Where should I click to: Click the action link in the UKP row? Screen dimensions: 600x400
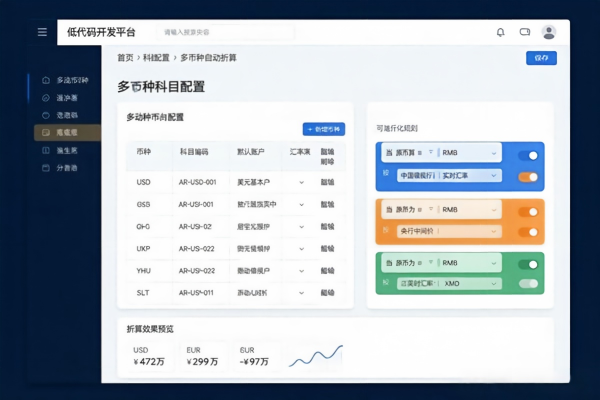click(x=327, y=249)
